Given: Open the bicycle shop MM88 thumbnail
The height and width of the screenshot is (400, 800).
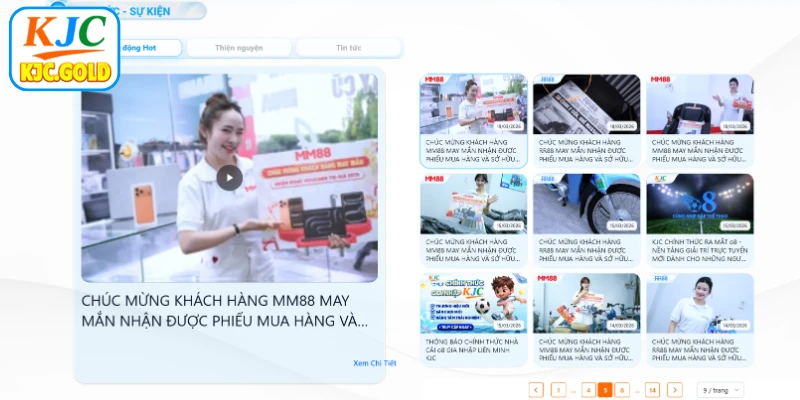Looking at the screenshot, I should click(x=587, y=304).
